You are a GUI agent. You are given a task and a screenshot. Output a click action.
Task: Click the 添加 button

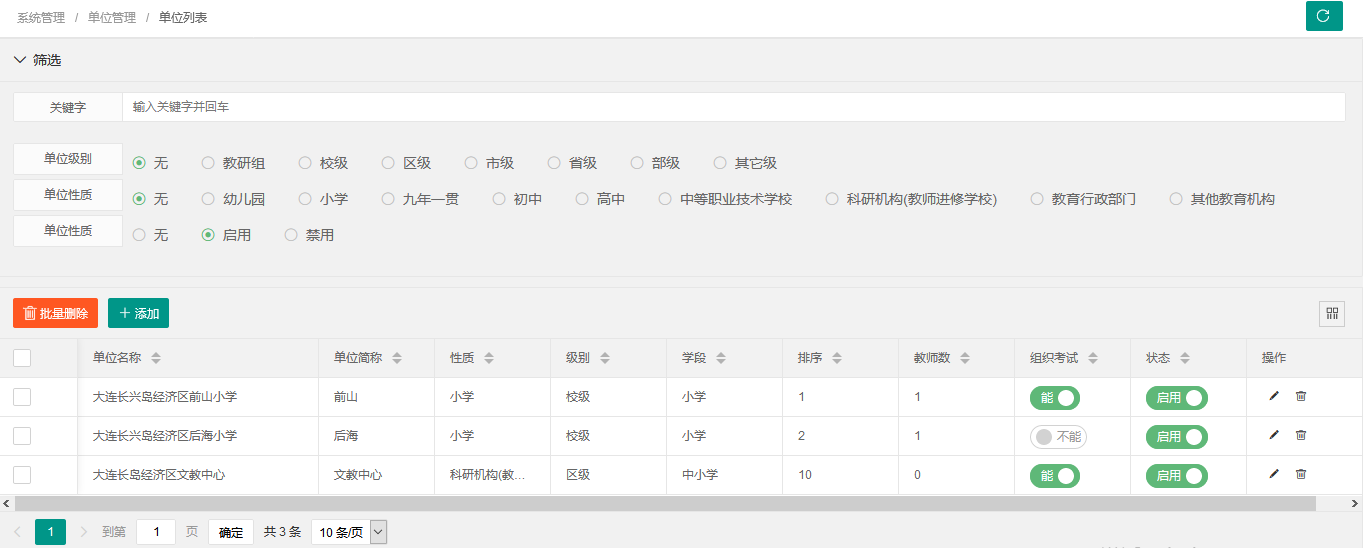pos(138,313)
